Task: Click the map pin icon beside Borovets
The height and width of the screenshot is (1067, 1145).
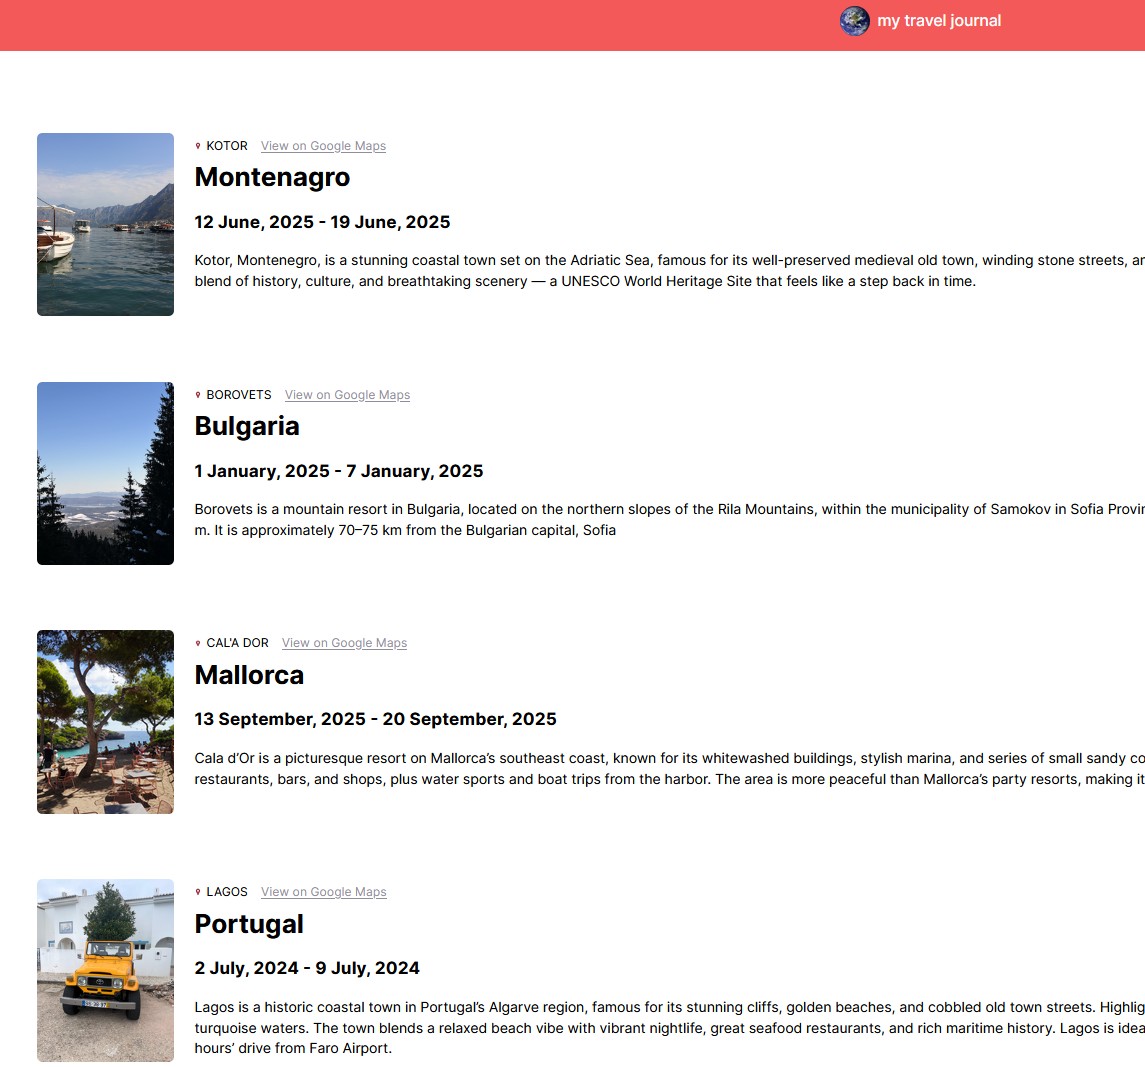Action: [x=198, y=395]
